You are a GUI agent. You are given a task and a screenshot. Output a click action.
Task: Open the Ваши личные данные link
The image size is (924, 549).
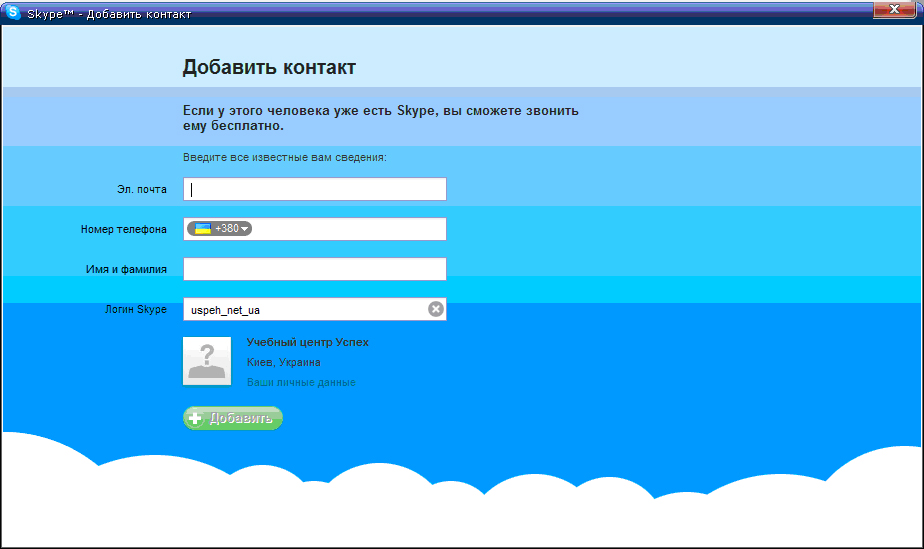pyautogui.click(x=301, y=382)
